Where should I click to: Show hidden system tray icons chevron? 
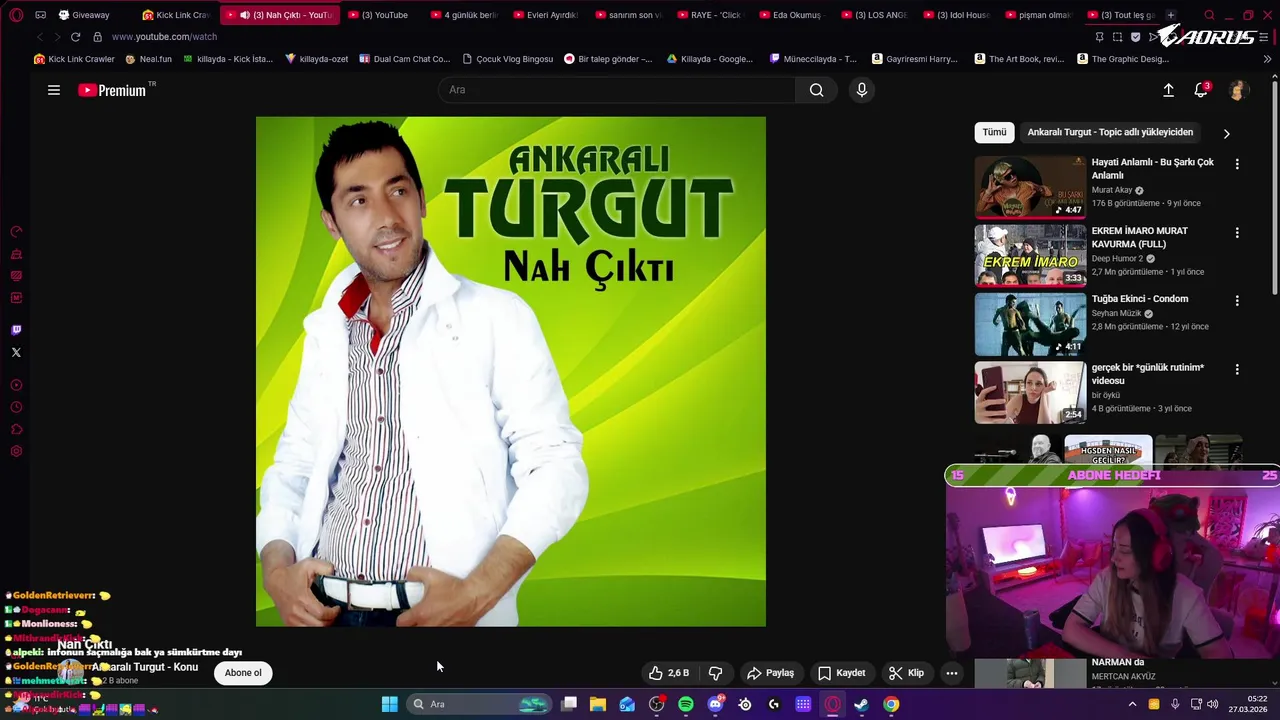pyautogui.click(x=1132, y=704)
